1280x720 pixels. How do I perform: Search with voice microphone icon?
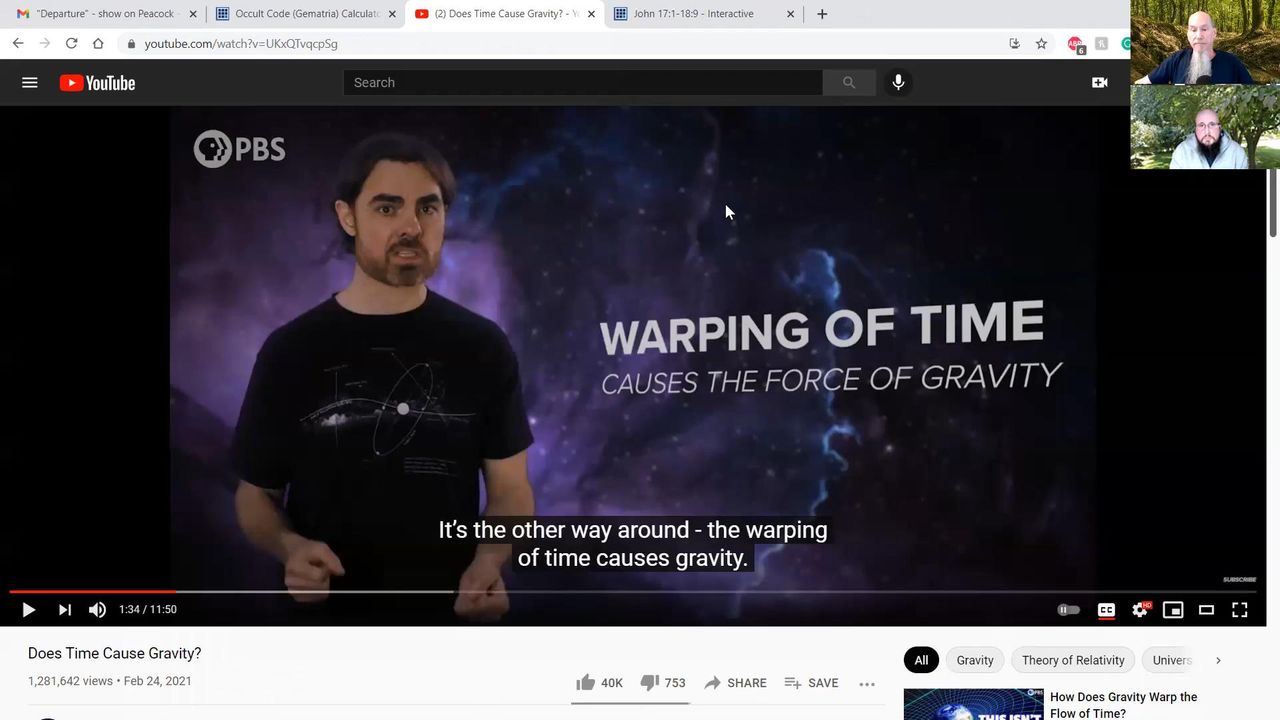(x=898, y=83)
